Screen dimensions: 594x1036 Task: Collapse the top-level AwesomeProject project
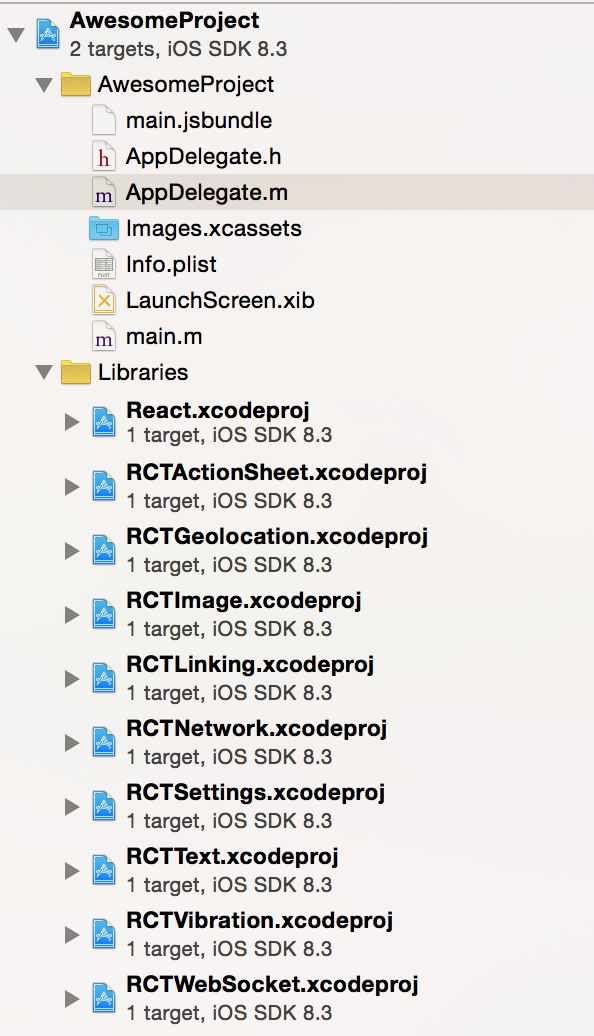click(17, 34)
